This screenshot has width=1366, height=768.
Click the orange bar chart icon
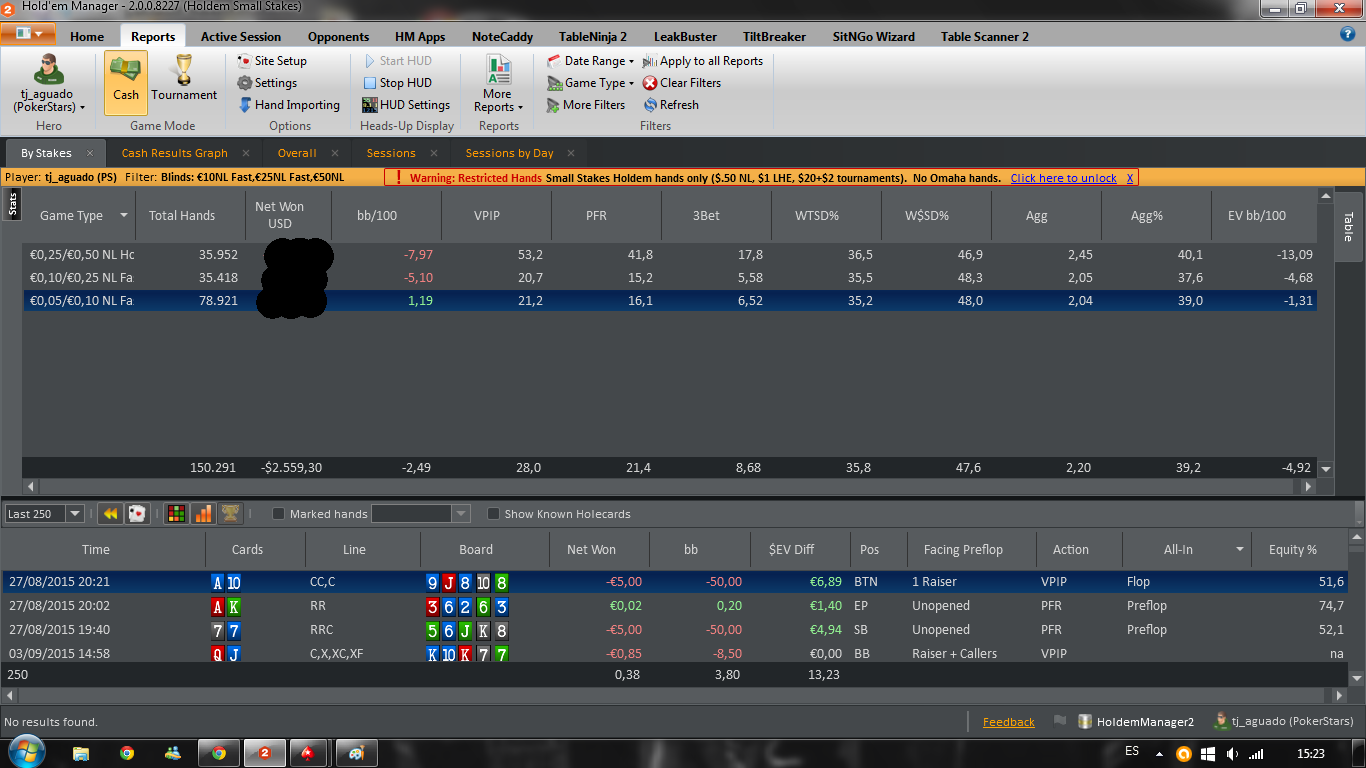click(x=203, y=514)
